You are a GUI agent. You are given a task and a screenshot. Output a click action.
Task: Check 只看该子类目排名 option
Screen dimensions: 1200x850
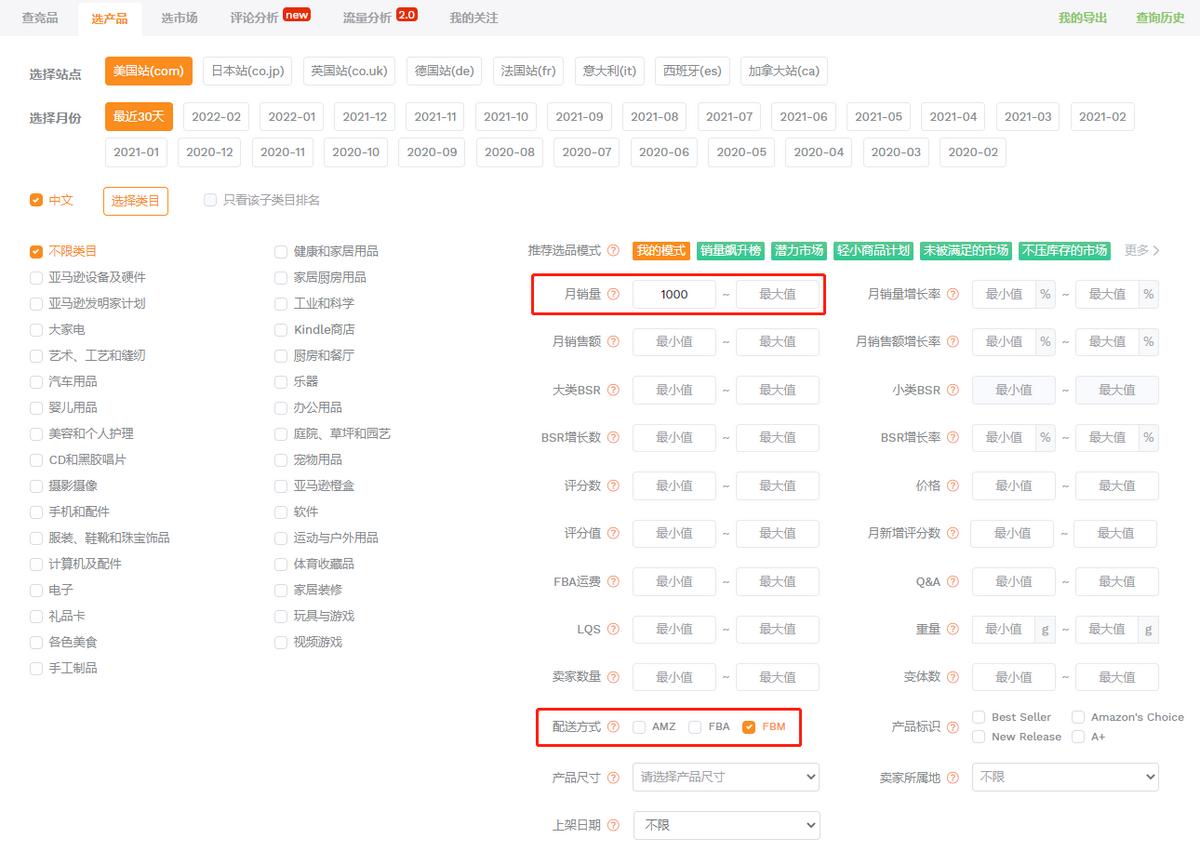210,200
